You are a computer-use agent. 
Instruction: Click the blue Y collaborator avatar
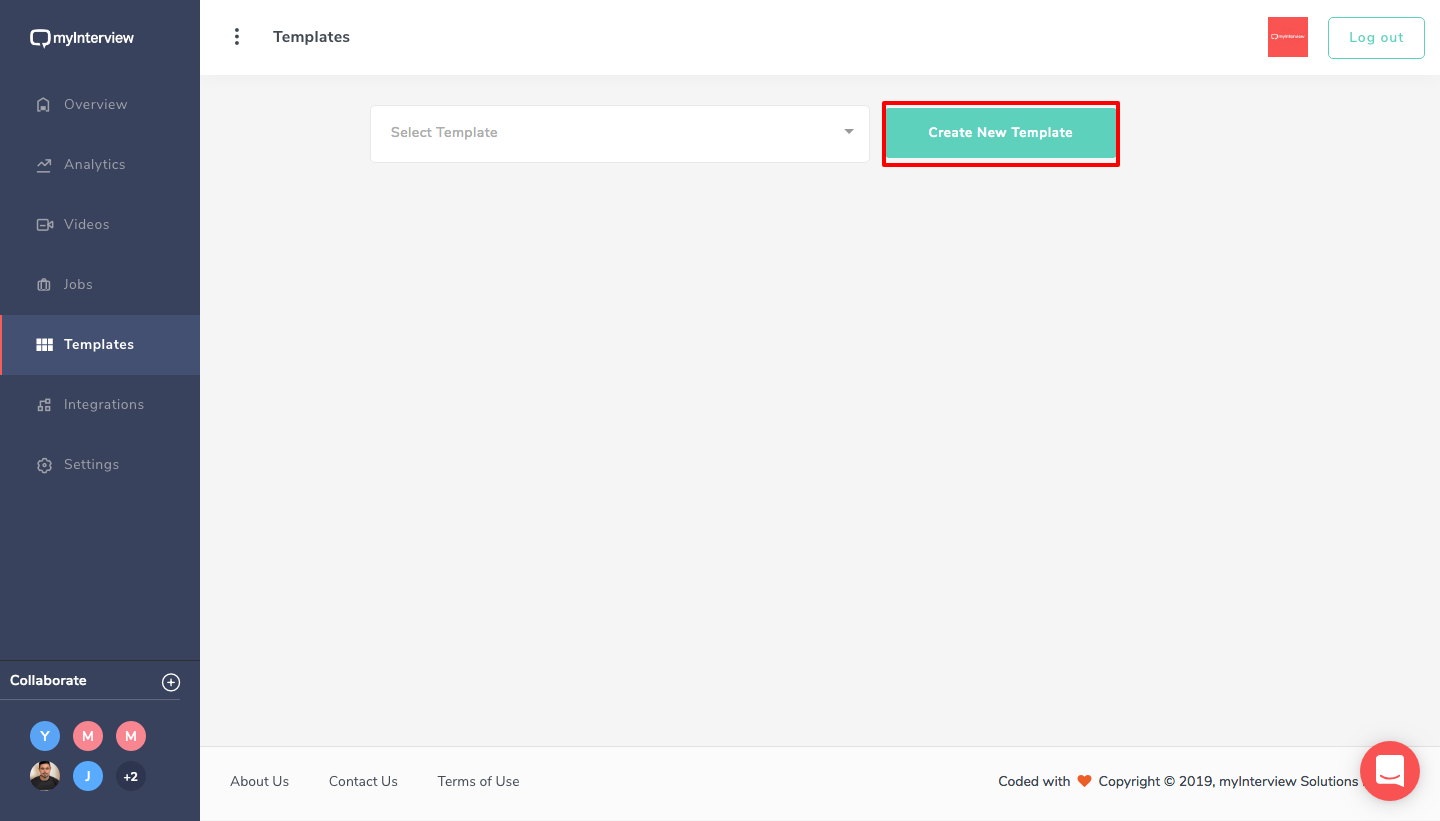point(45,737)
